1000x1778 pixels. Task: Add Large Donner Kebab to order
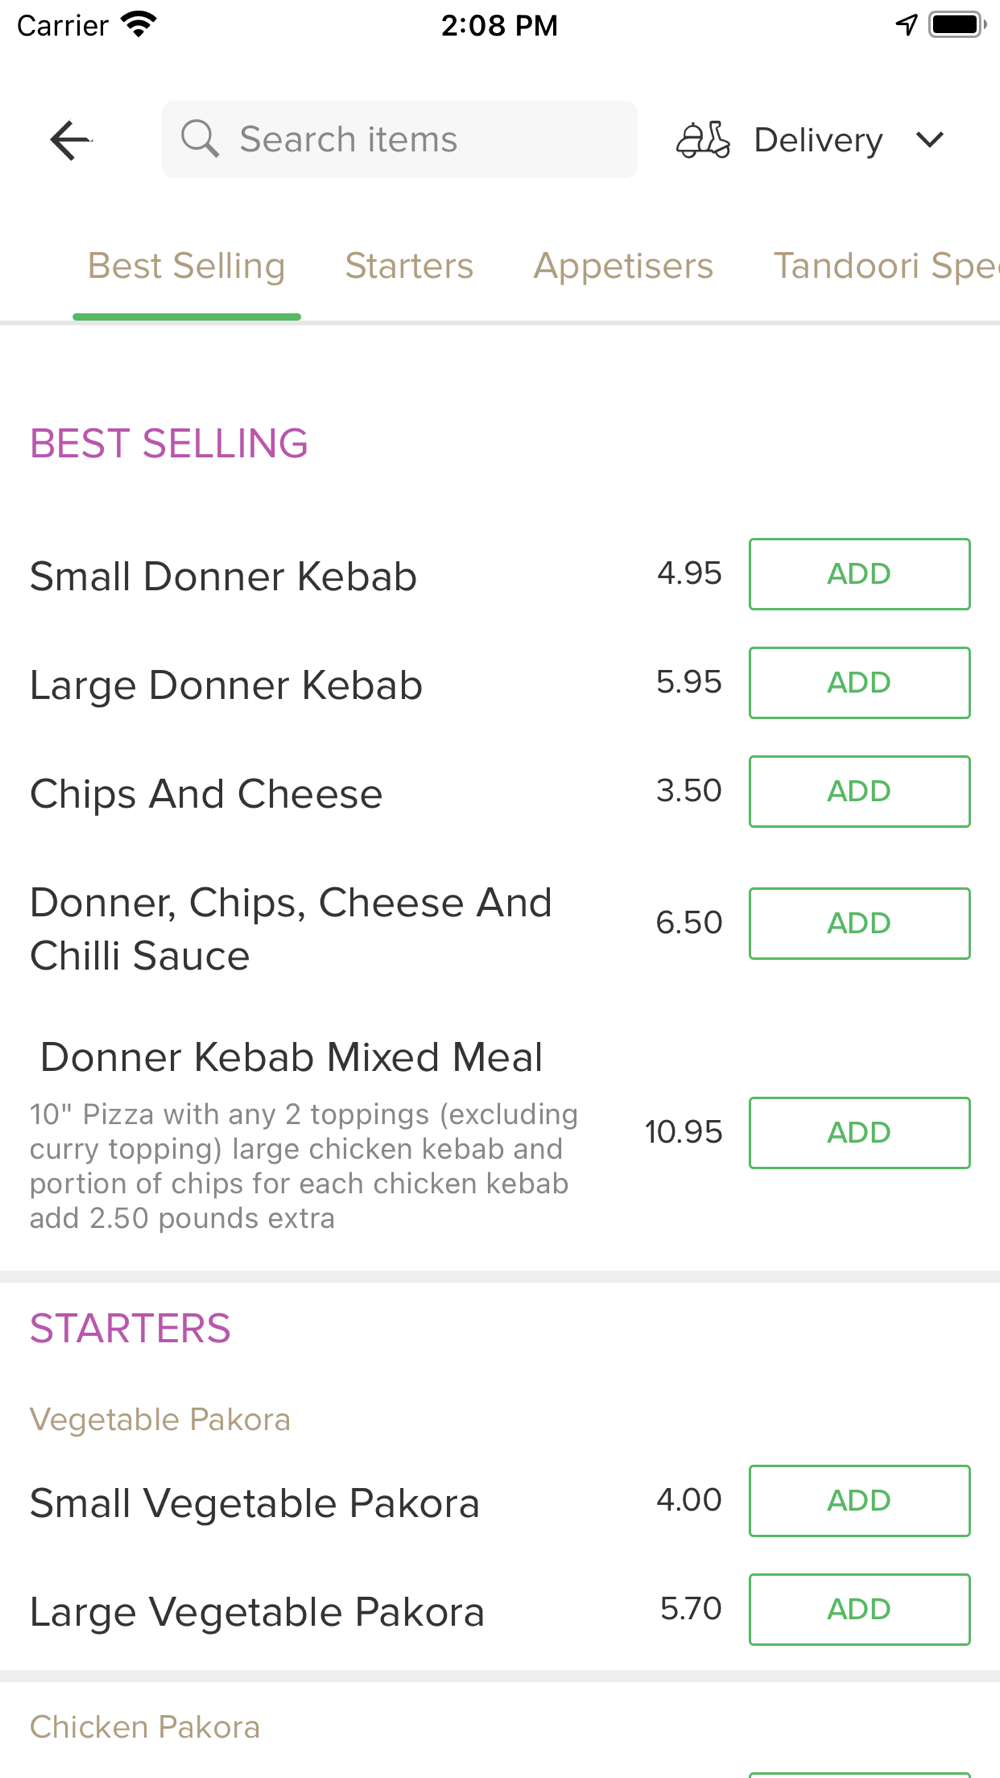(x=859, y=683)
